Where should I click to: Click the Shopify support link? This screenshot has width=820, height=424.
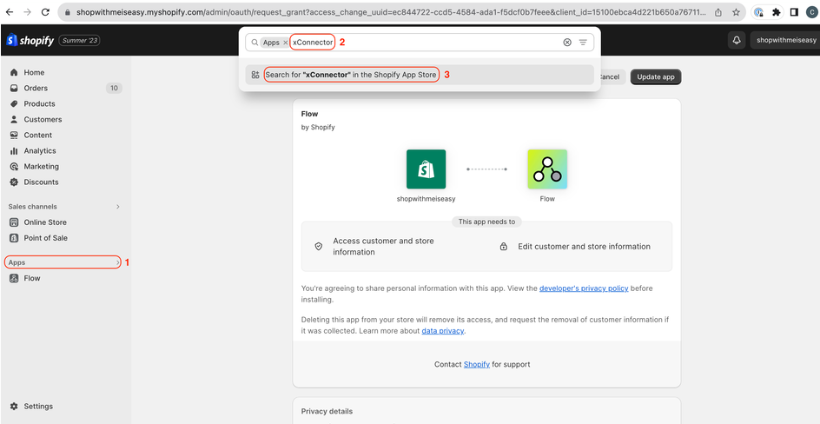[x=476, y=364]
